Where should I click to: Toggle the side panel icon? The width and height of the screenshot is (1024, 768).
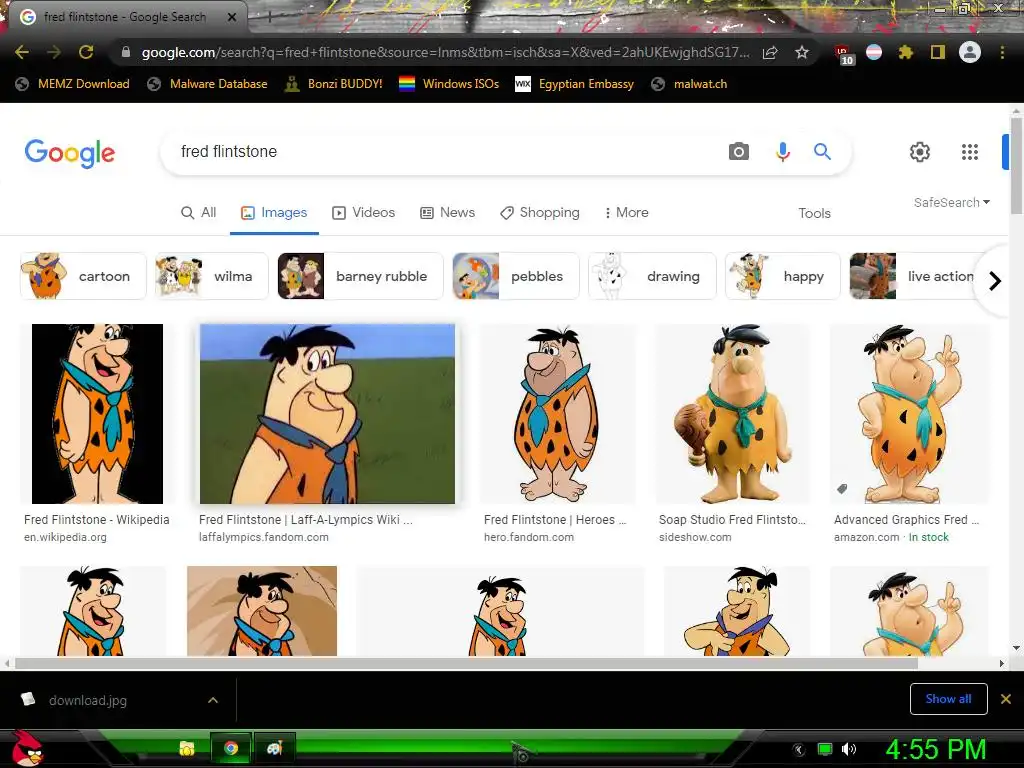[937, 52]
